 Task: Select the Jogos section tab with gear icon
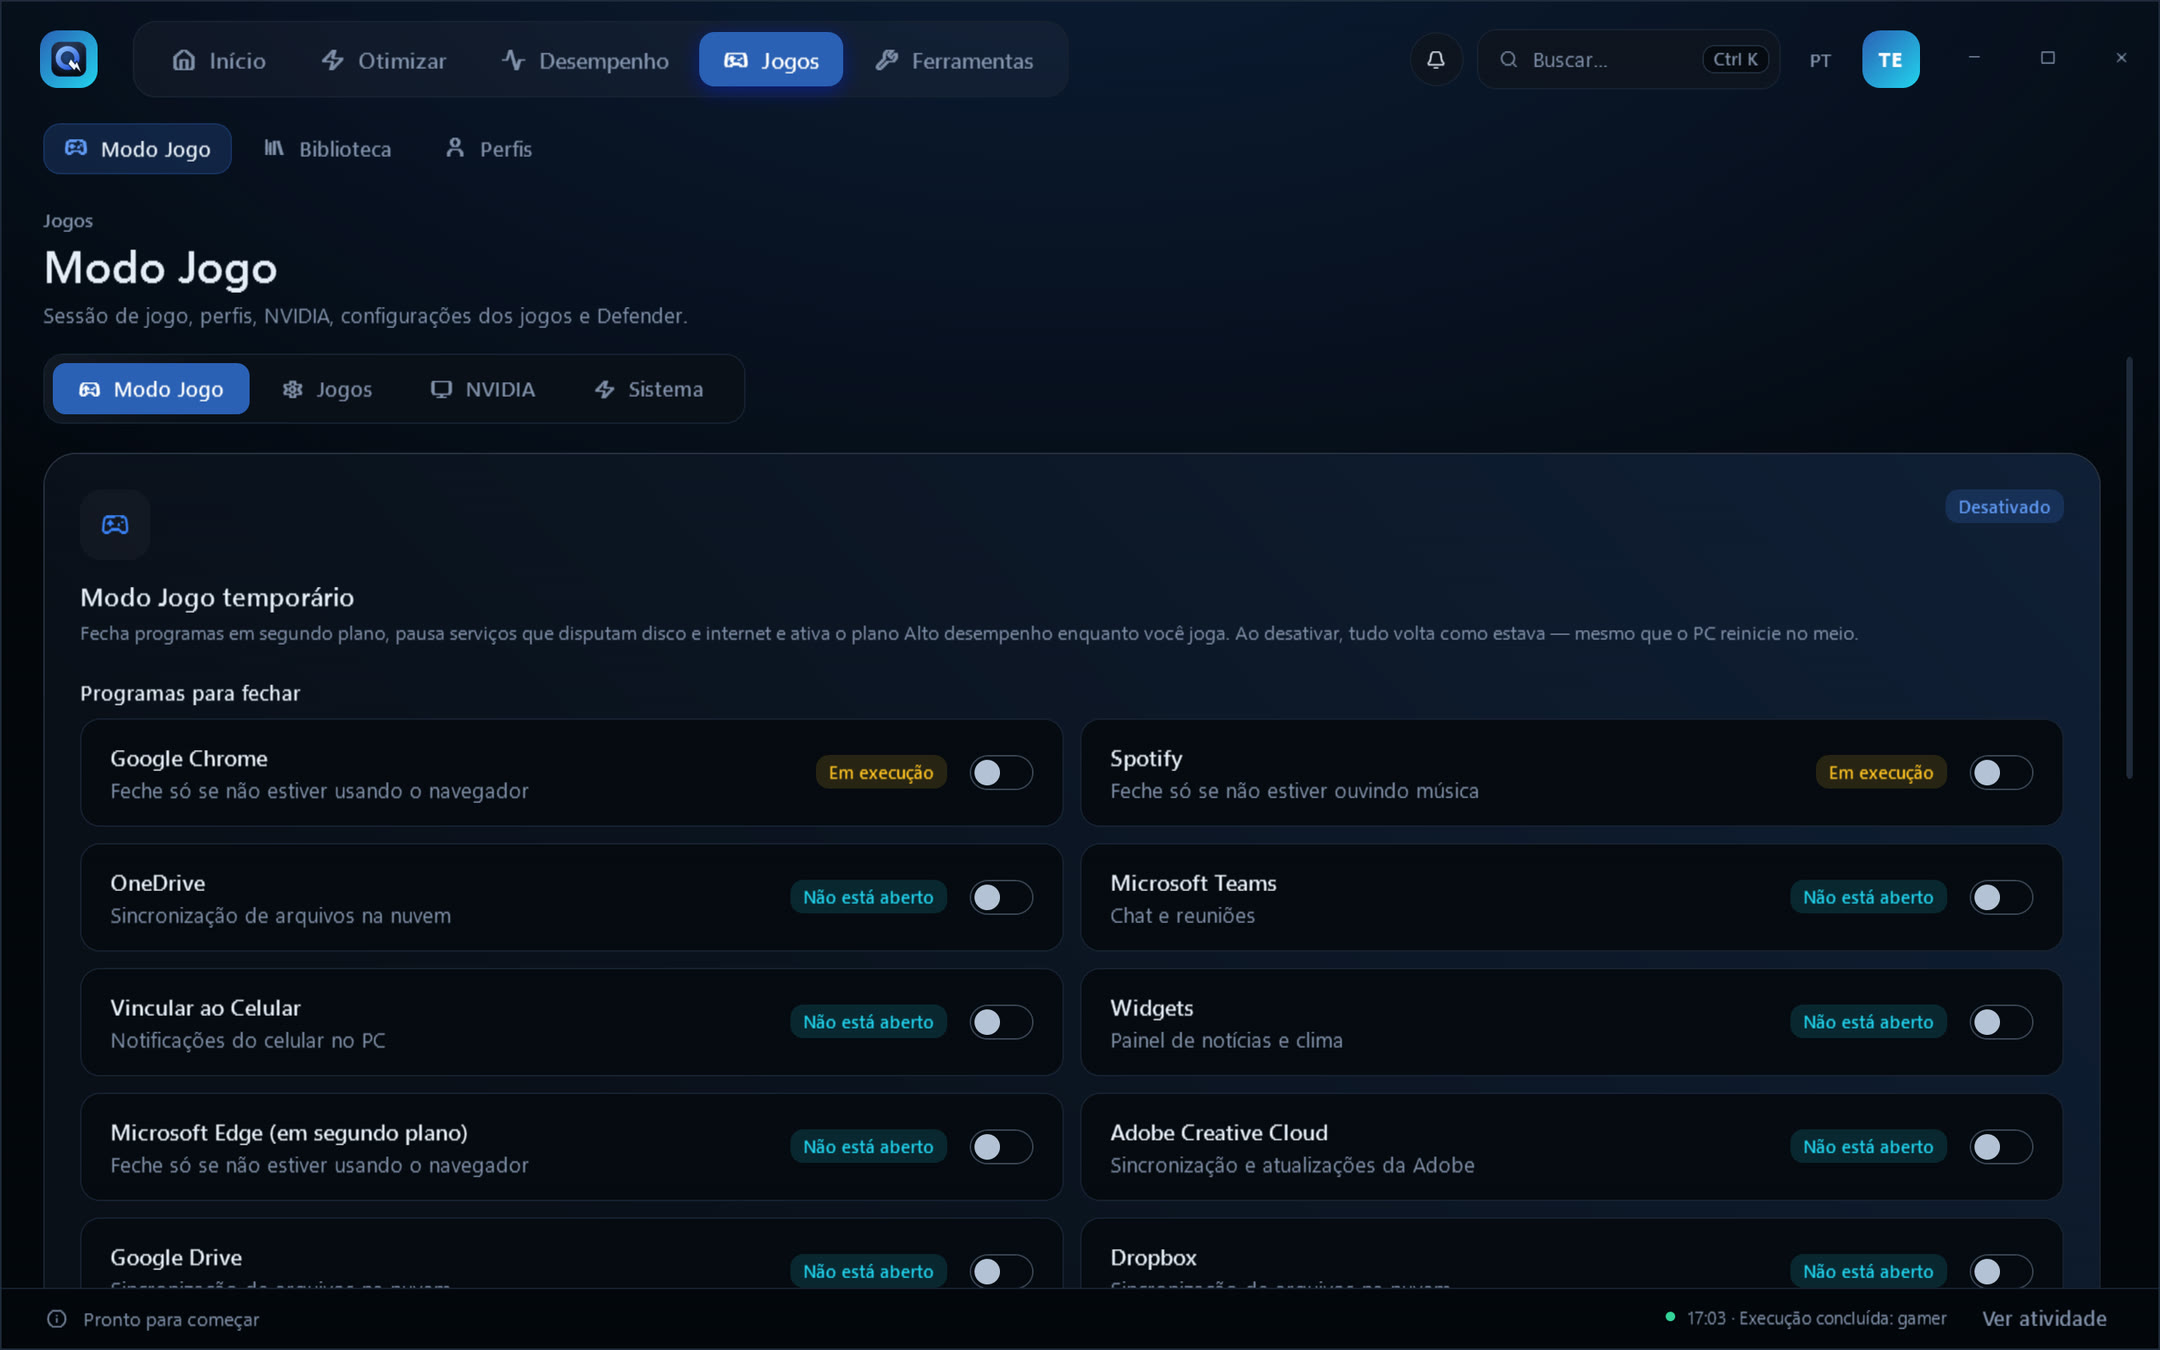(x=327, y=389)
